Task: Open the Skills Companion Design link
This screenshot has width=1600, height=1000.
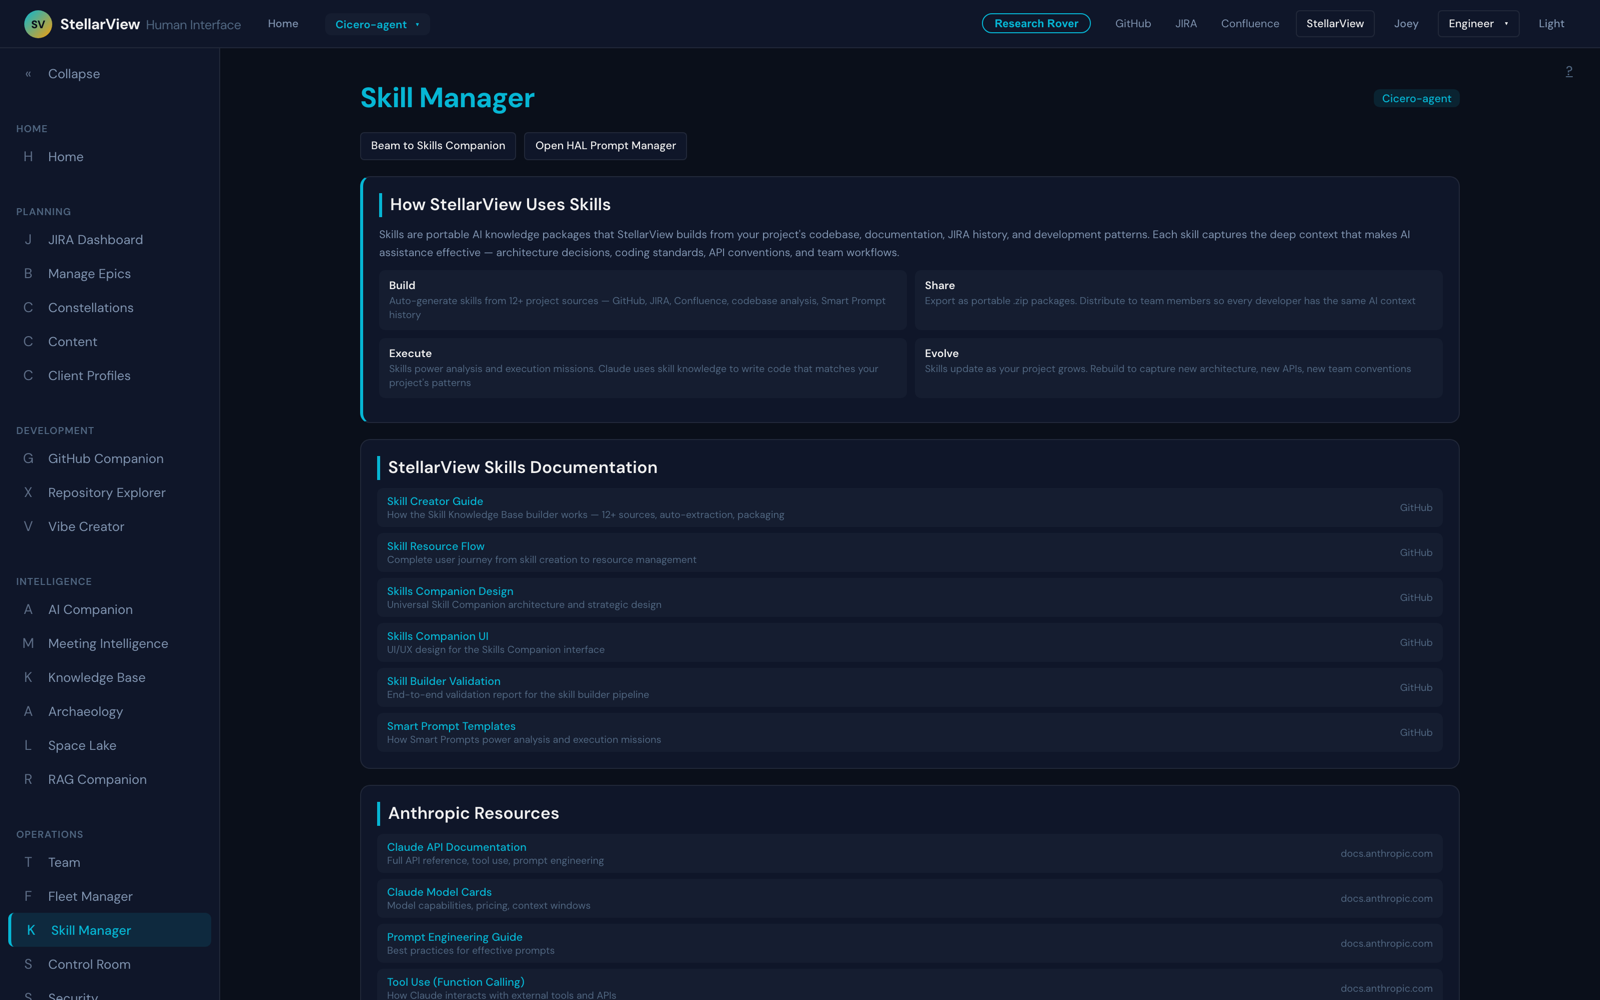Action: tap(450, 592)
